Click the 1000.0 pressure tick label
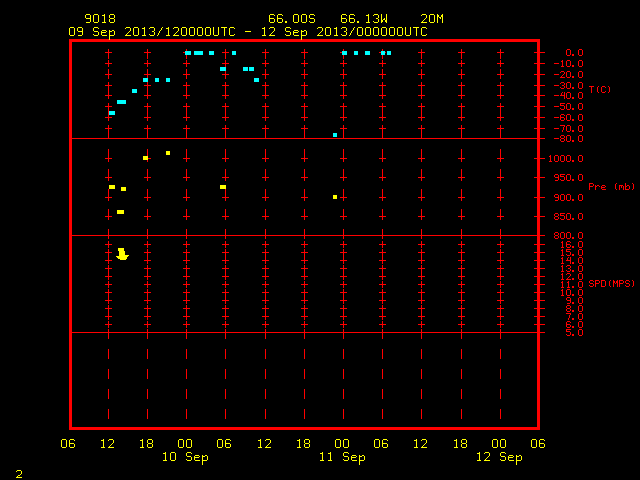The height and width of the screenshot is (480, 640). click(566, 159)
